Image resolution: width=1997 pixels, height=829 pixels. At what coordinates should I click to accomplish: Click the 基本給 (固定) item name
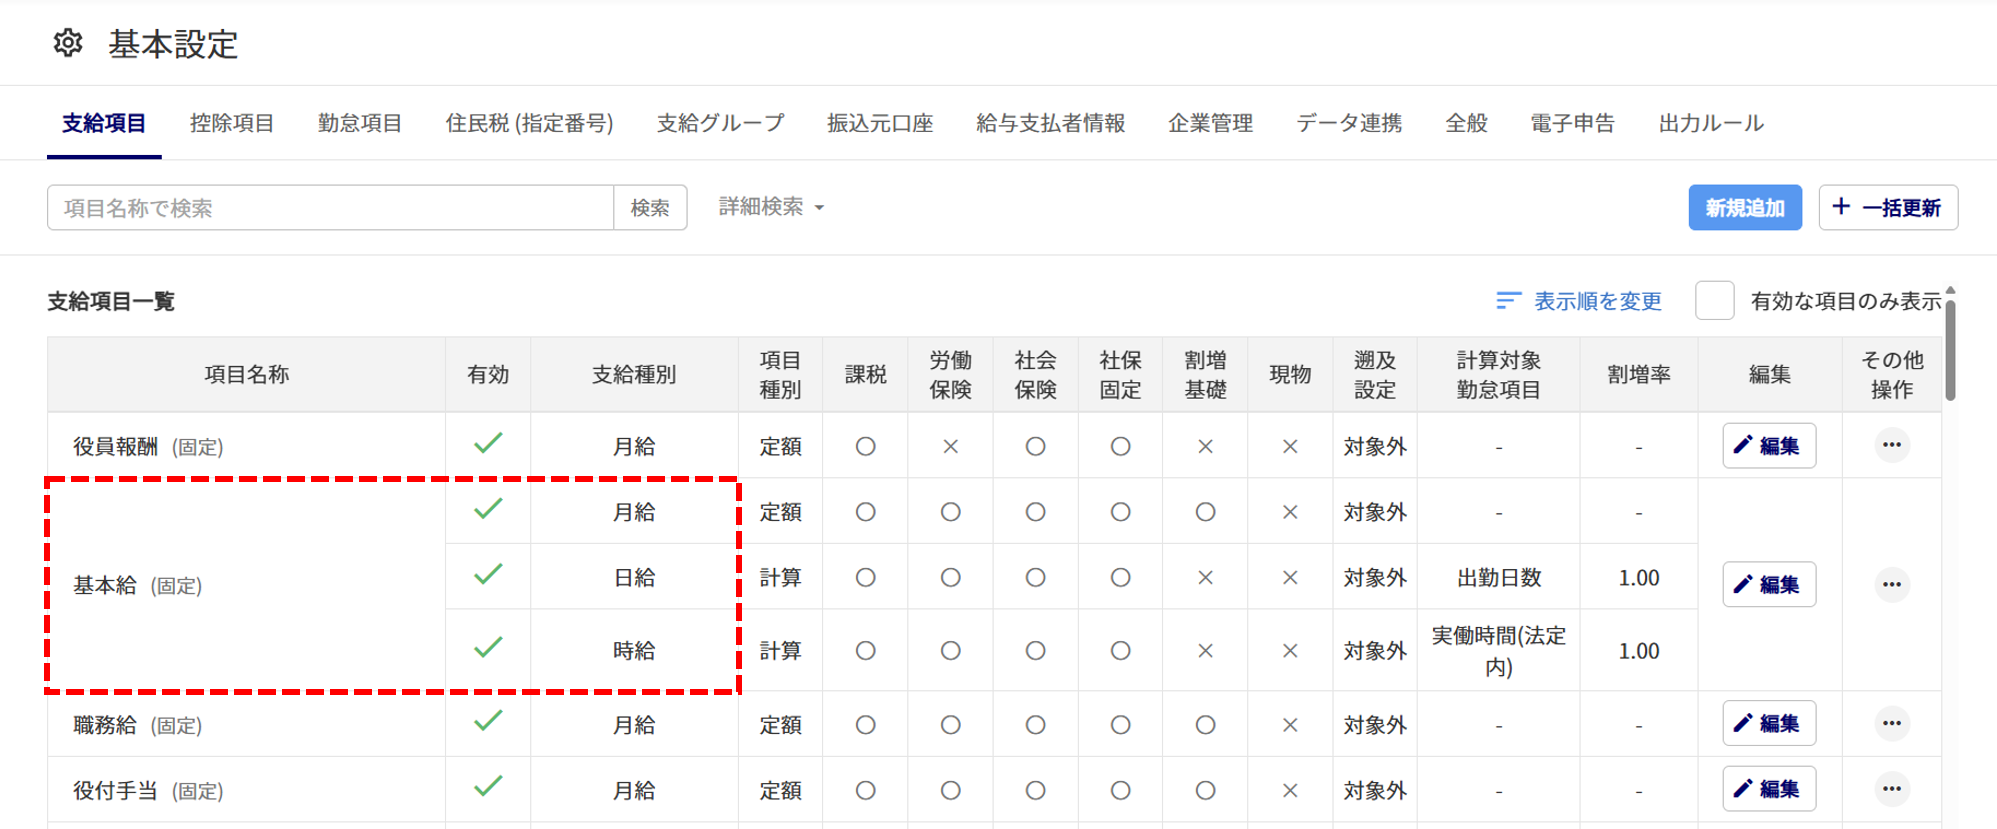[137, 585]
